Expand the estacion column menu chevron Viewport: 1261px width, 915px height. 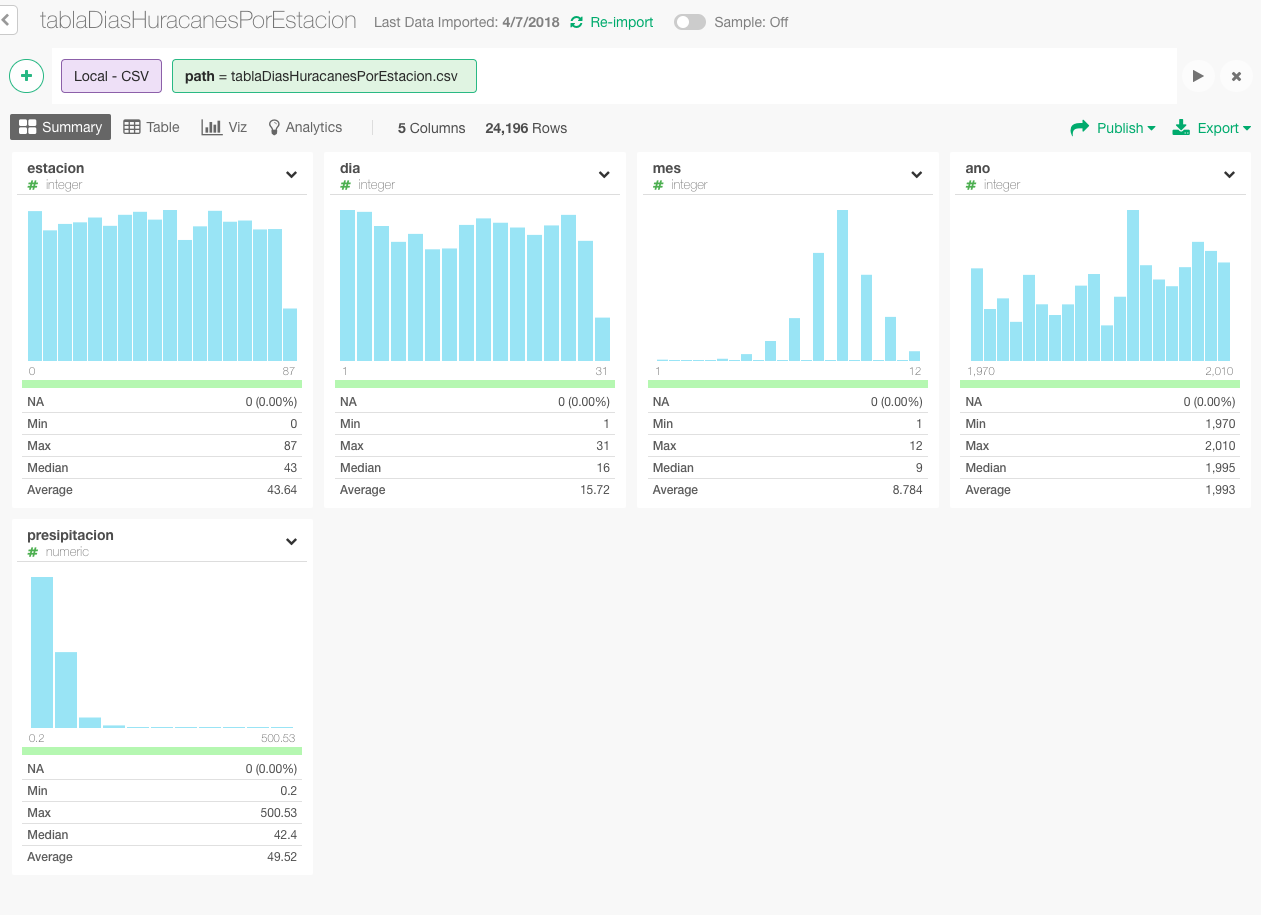(291, 174)
